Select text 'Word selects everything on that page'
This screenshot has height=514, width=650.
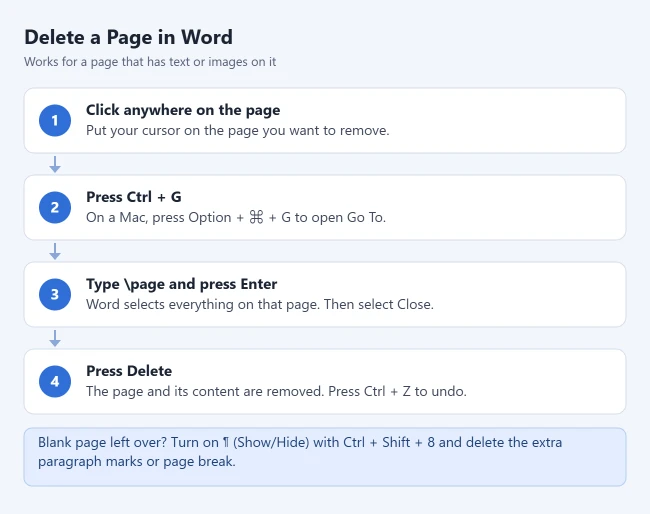pyautogui.click(x=202, y=305)
